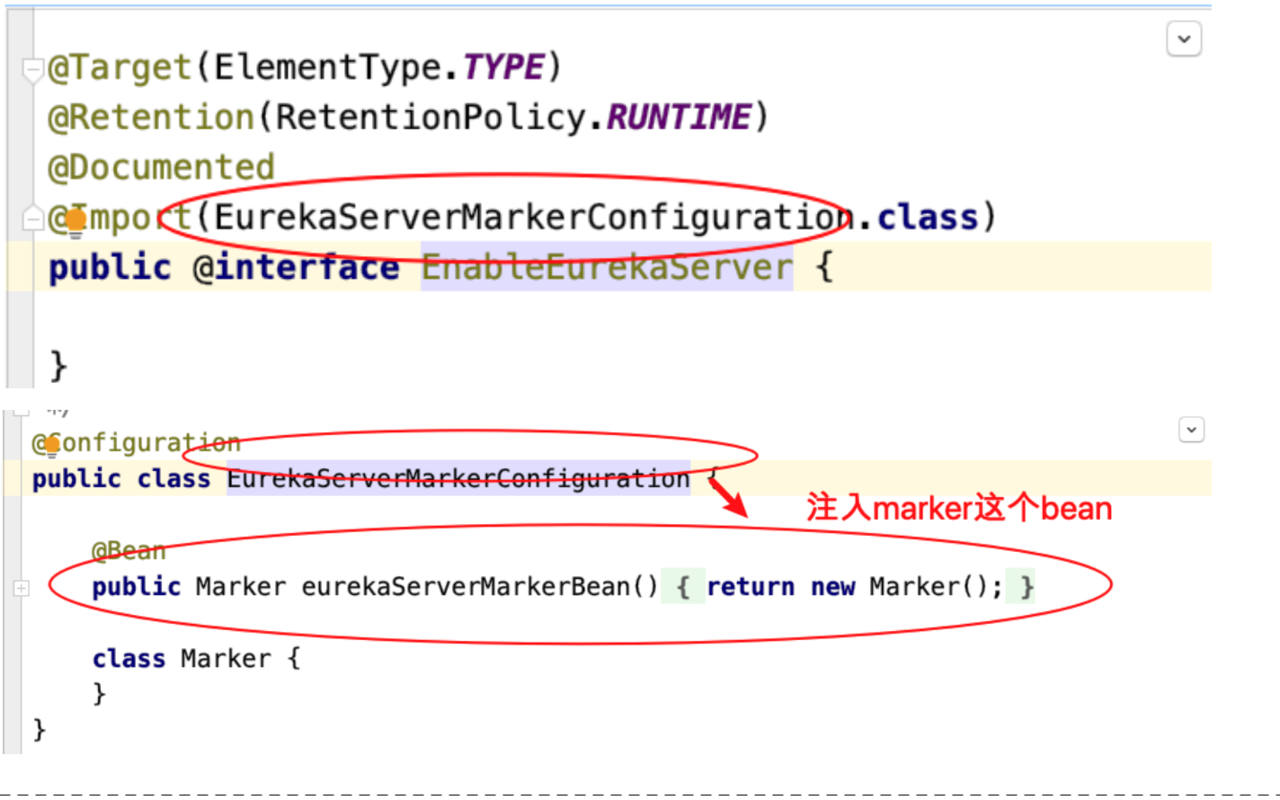
Task: Click RetentionPolicy in the @Retention annotation
Action: 426,118
